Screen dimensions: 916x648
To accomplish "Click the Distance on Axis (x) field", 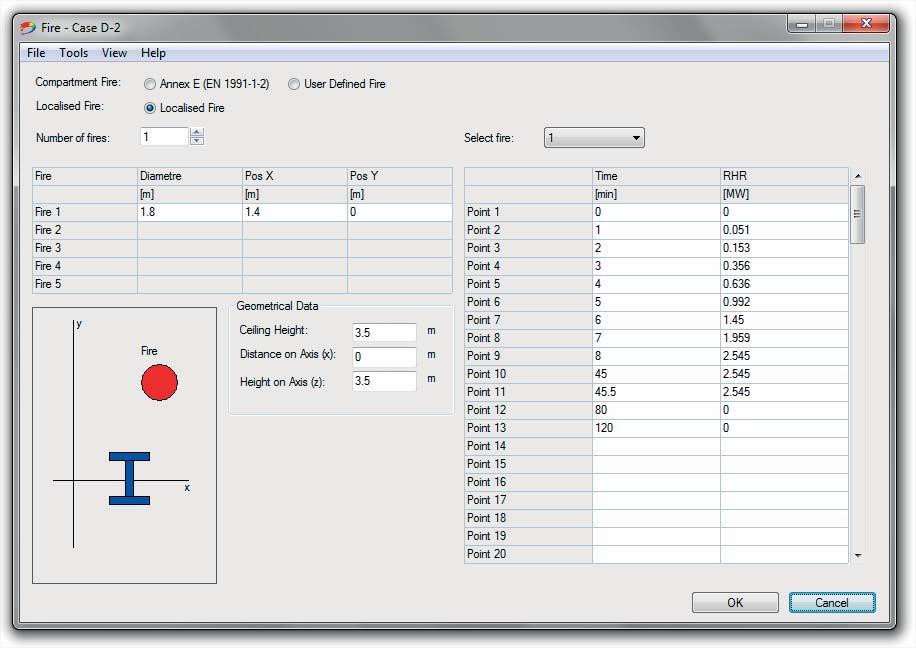I will [x=384, y=356].
